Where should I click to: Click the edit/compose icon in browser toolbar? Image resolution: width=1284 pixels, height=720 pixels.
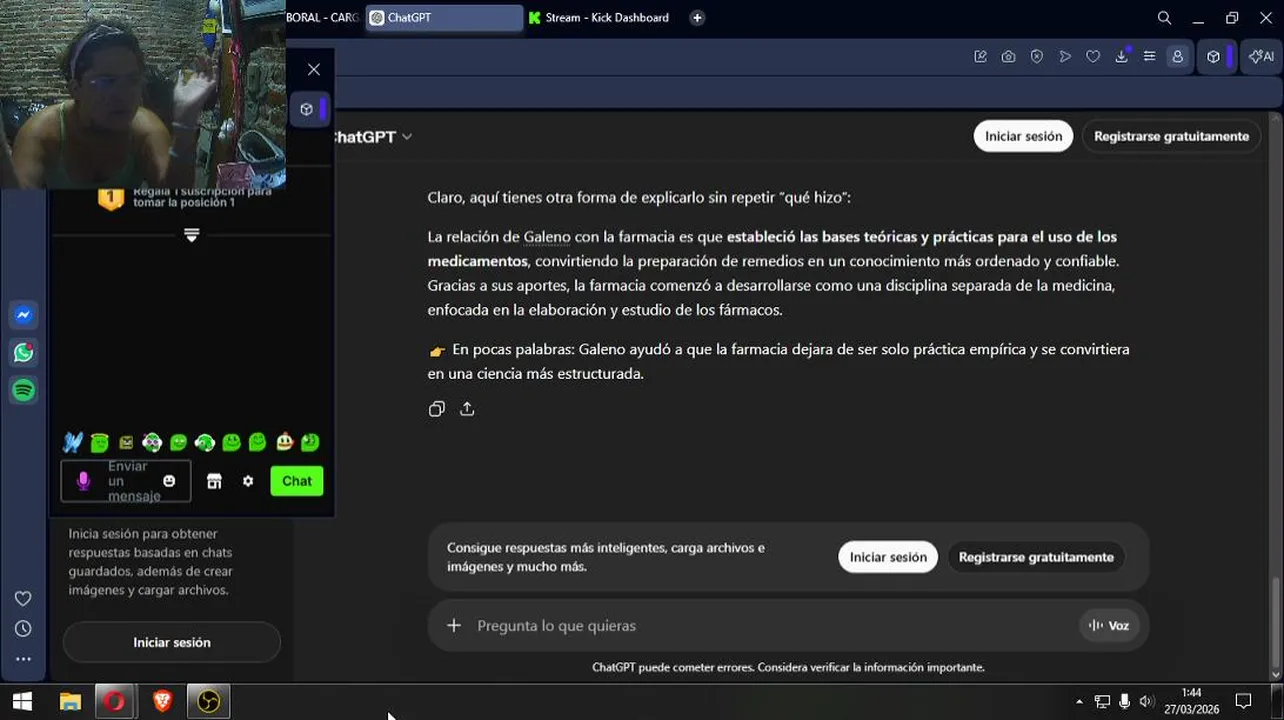(980, 57)
